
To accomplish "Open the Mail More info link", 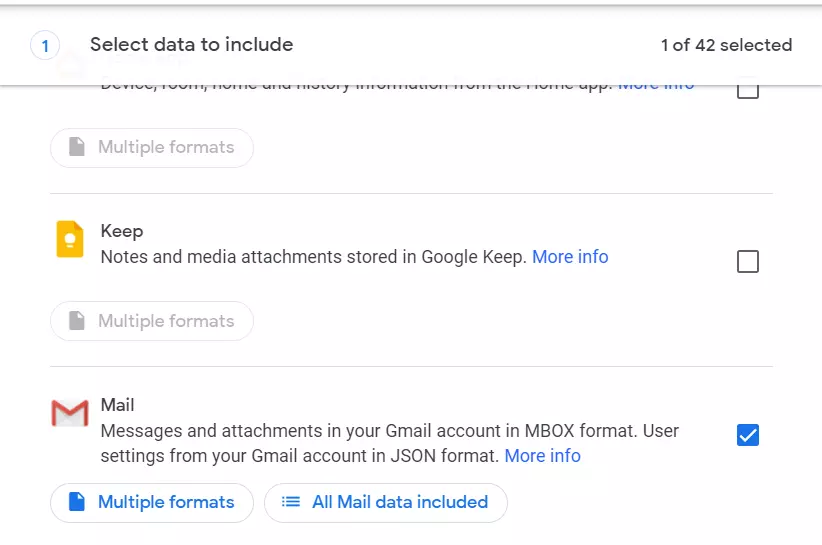I will pyautogui.click(x=542, y=456).
